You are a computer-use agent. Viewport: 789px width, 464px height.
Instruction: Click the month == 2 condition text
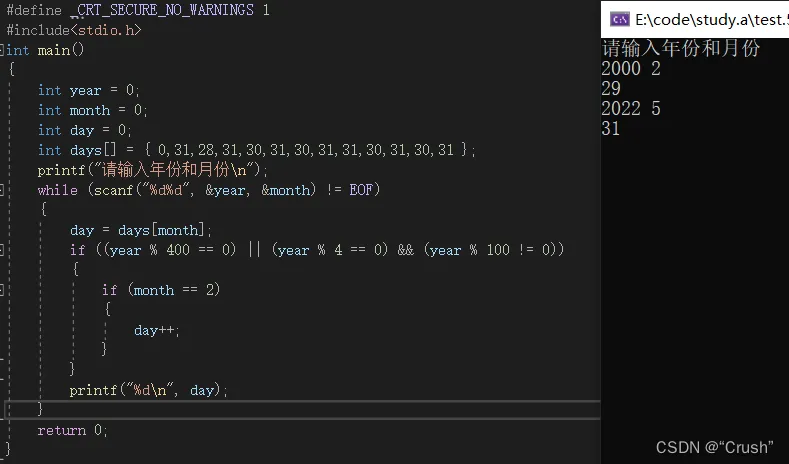pyautogui.click(x=174, y=290)
